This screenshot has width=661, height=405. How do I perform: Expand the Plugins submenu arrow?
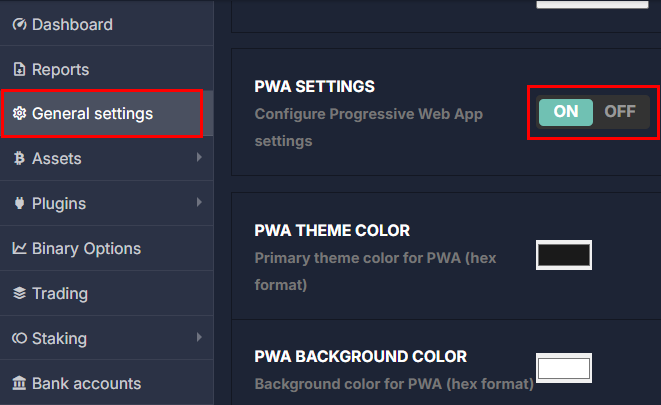pyautogui.click(x=199, y=203)
